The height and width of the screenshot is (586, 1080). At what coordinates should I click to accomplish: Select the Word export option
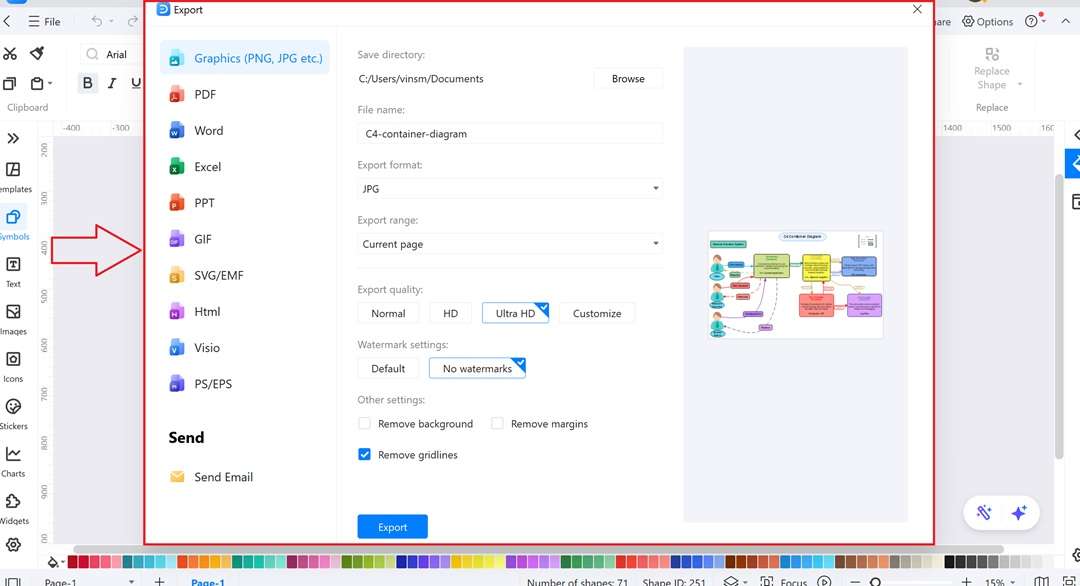click(x=209, y=130)
